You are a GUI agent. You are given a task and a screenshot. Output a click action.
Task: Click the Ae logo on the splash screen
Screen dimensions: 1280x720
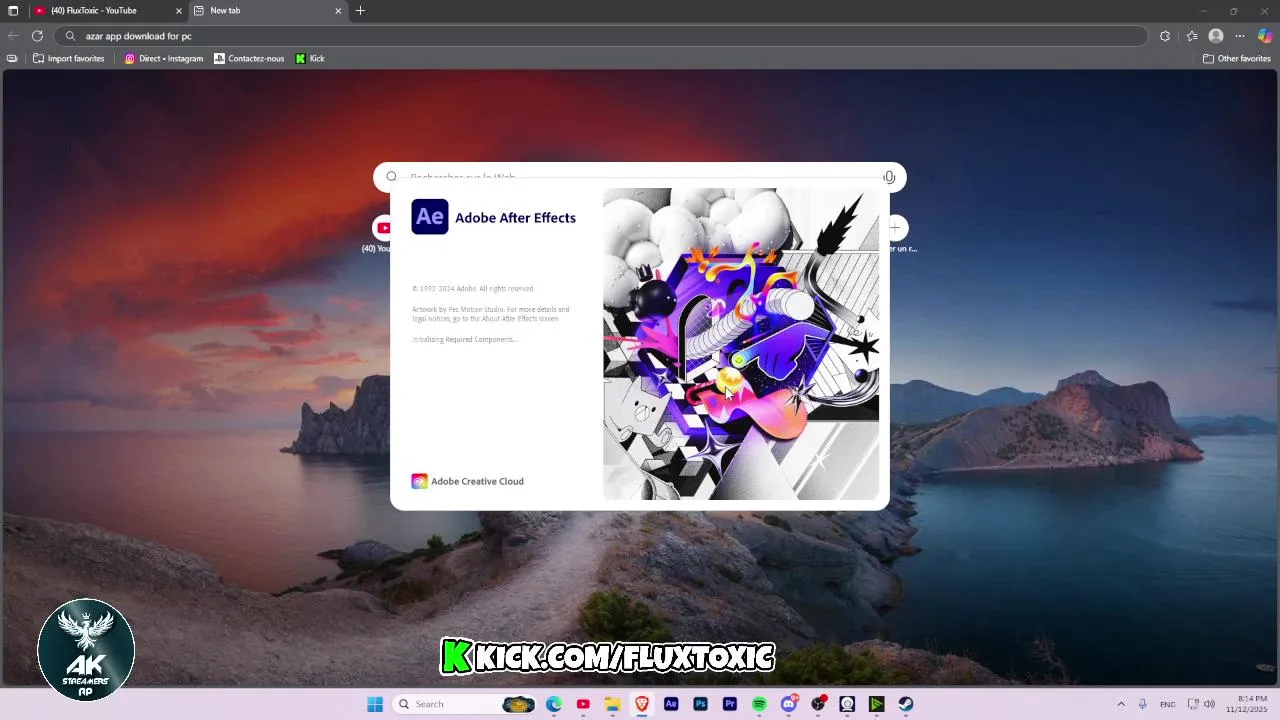point(430,217)
